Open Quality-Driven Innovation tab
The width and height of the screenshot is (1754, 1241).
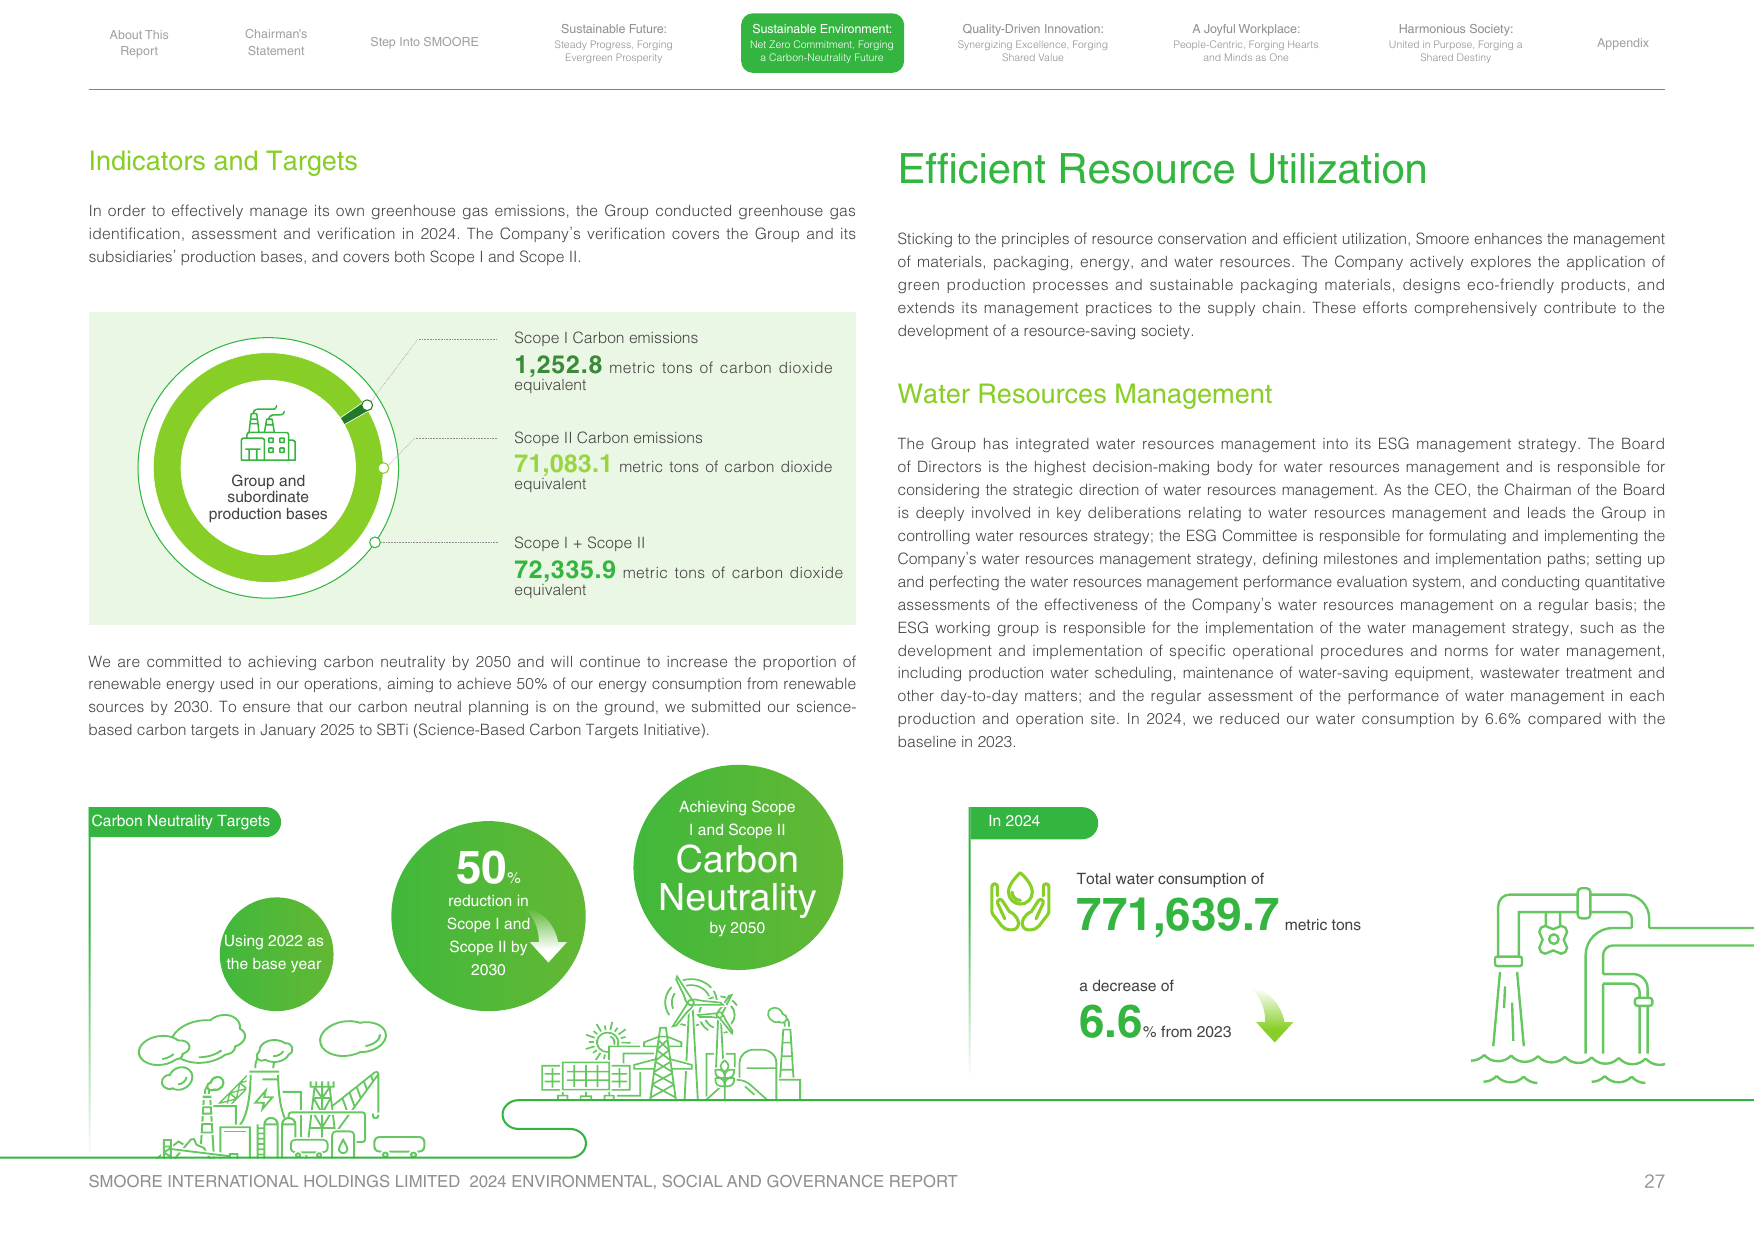click(x=1032, y=43)
